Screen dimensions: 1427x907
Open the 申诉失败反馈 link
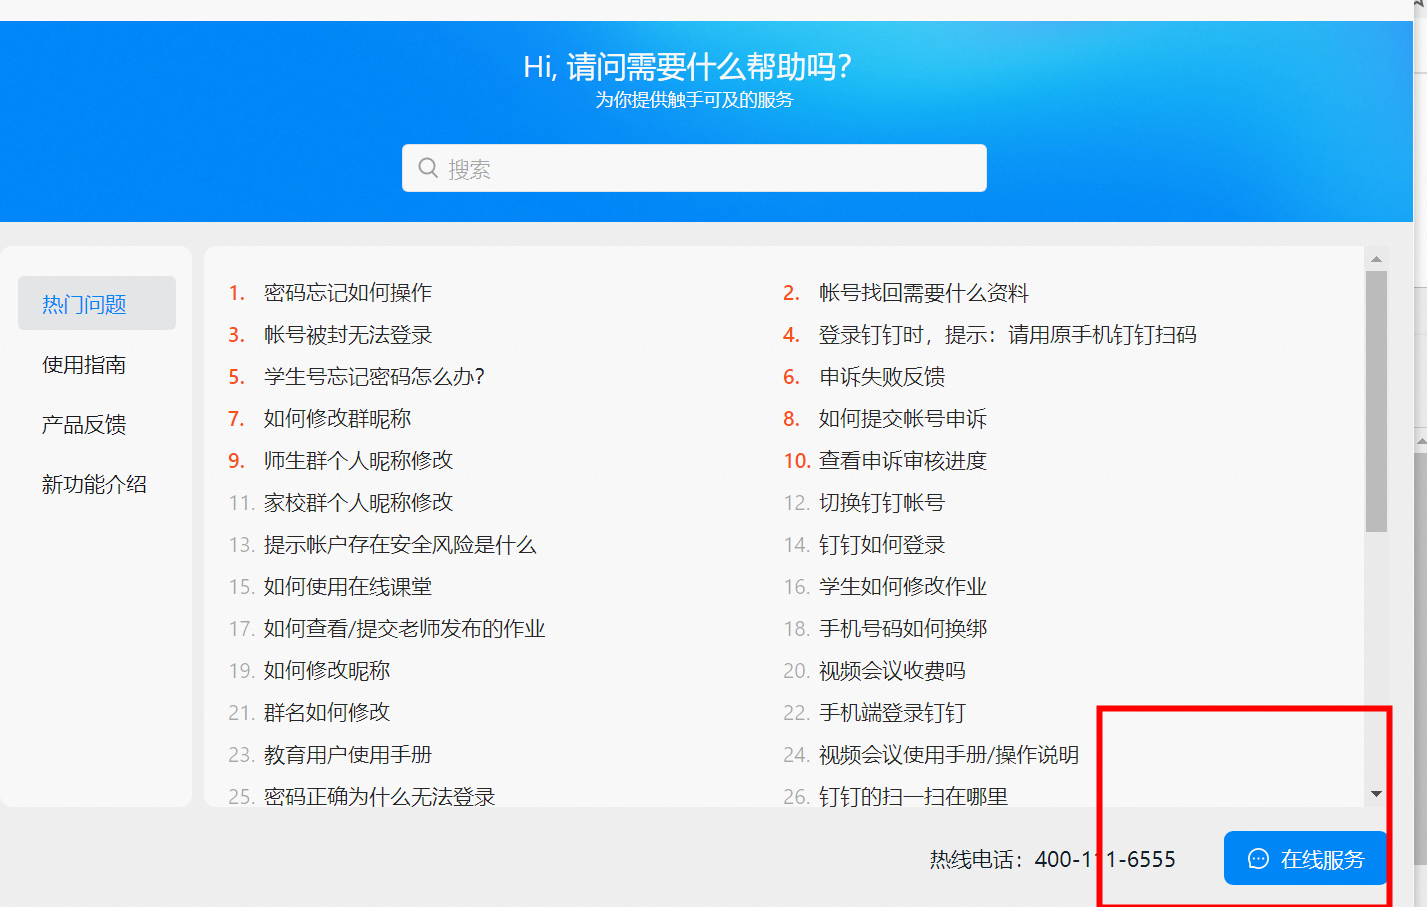[881, 377]
